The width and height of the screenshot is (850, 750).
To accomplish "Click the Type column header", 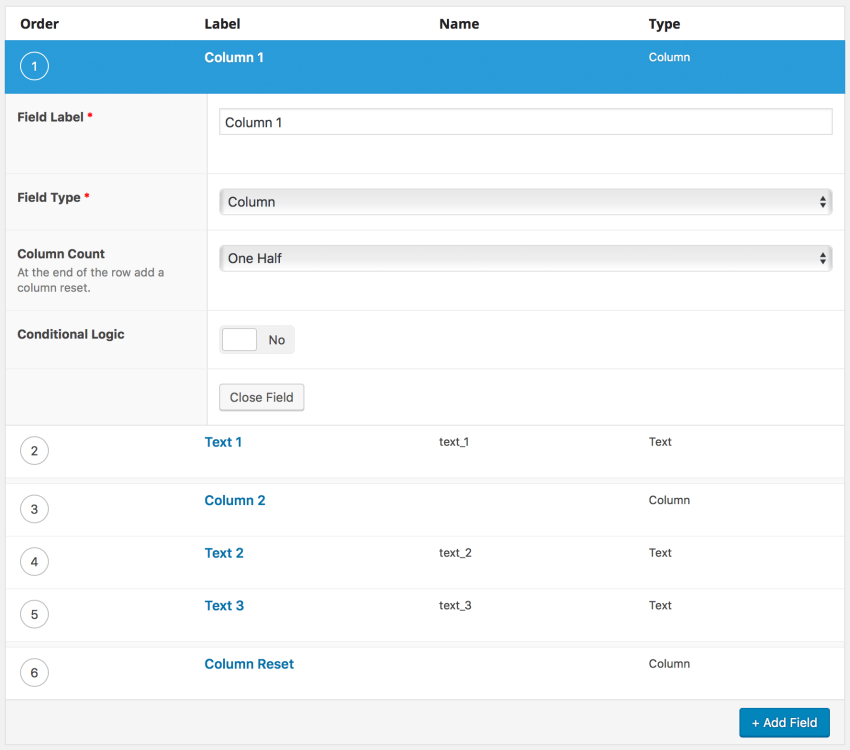I will tap(664, 24).
